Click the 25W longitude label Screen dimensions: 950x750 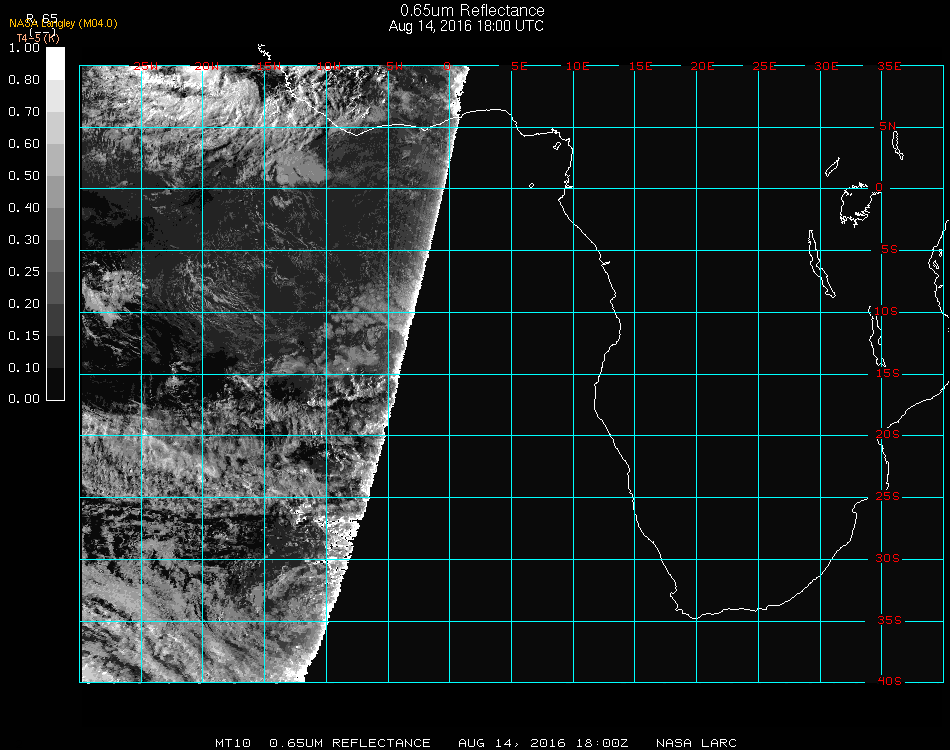click(145, 66)
